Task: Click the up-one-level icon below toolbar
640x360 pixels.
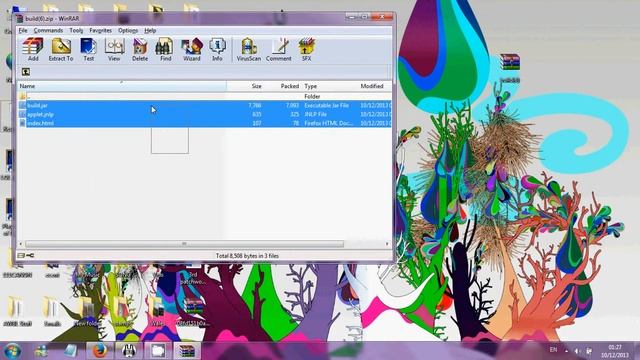Action: coord(26,72)
